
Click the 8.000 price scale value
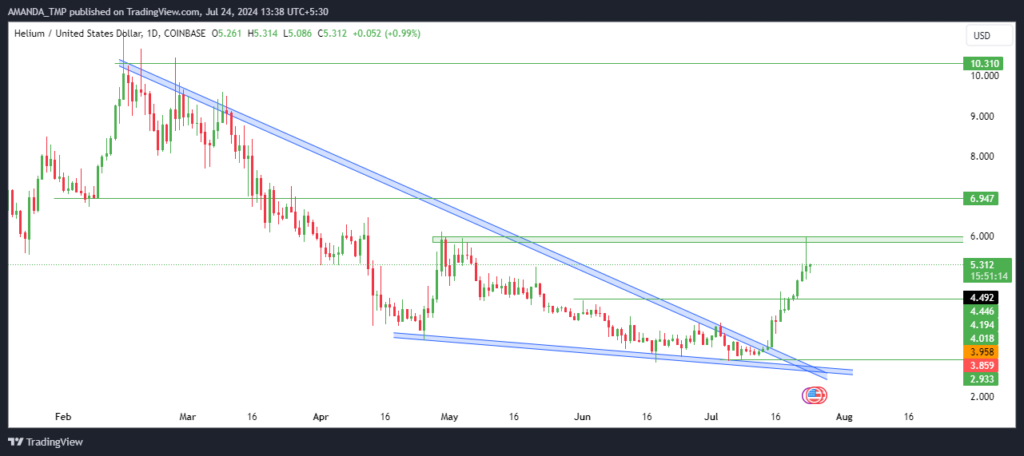[x=985, y=156]
